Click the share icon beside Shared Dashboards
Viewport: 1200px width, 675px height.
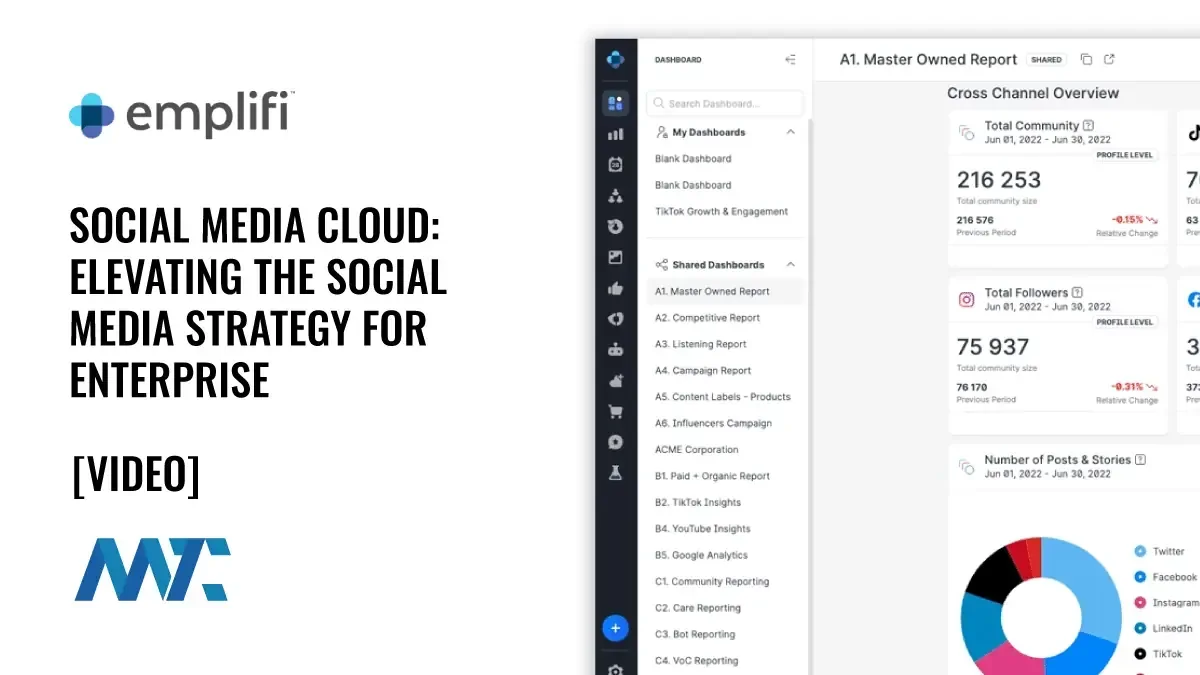point(661,265)
